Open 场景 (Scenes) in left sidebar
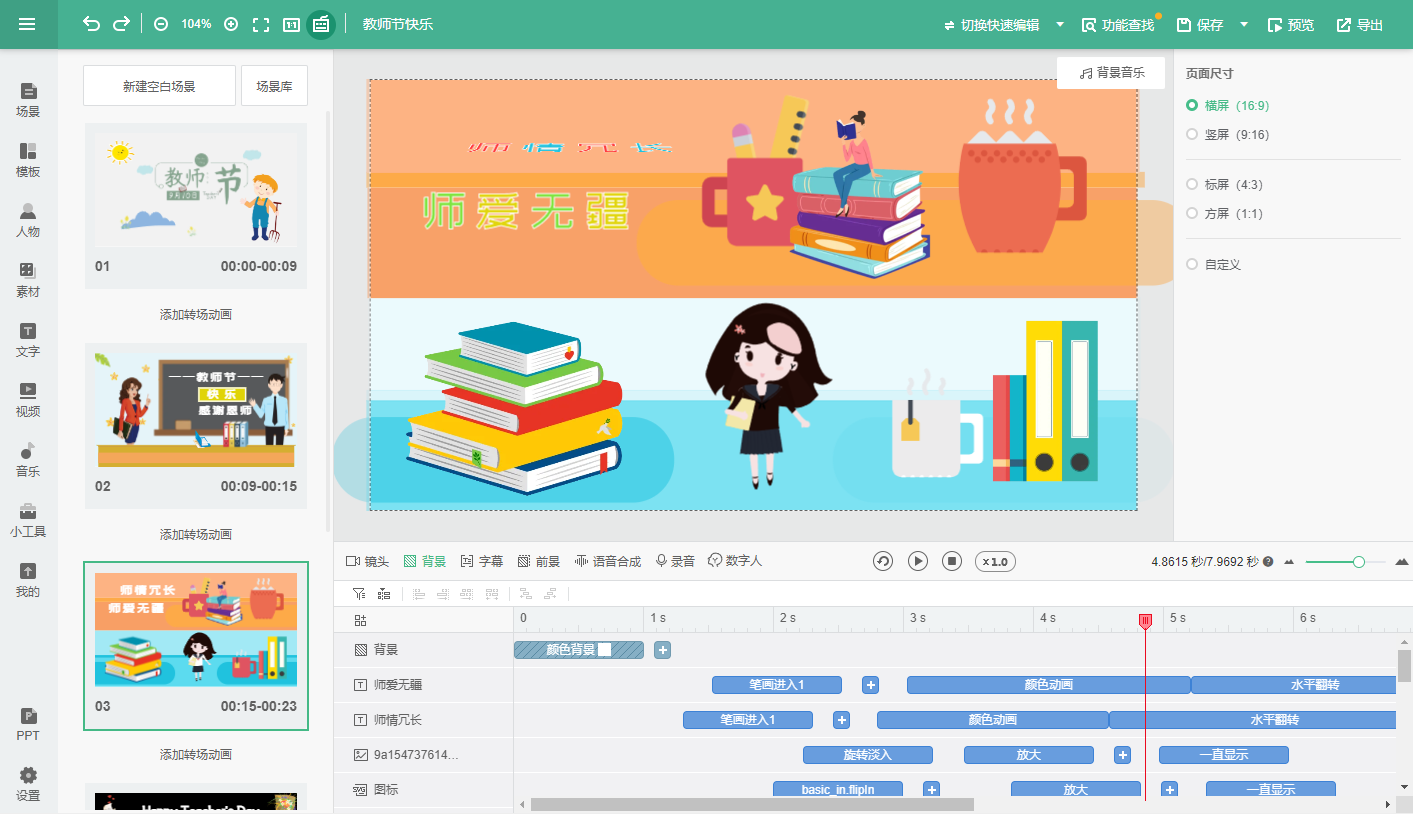The width and height of the screenshot is (1413, 814). pos(28,100)
